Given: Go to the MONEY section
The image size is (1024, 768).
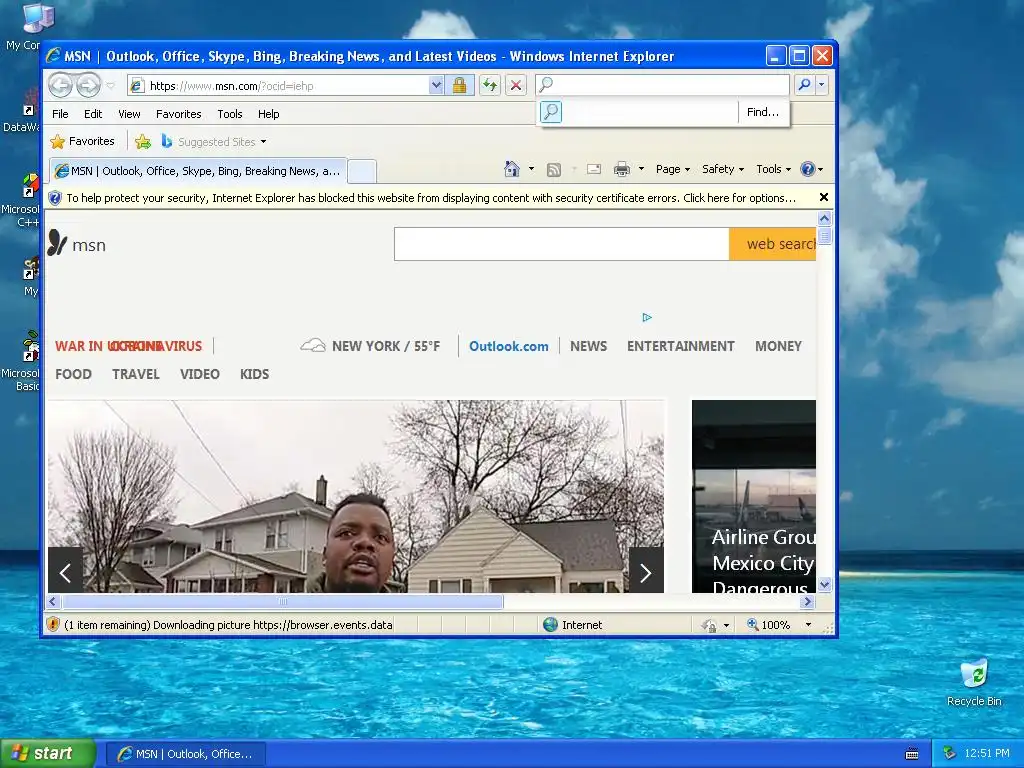Looking at the screenshot, I should 778,346.
